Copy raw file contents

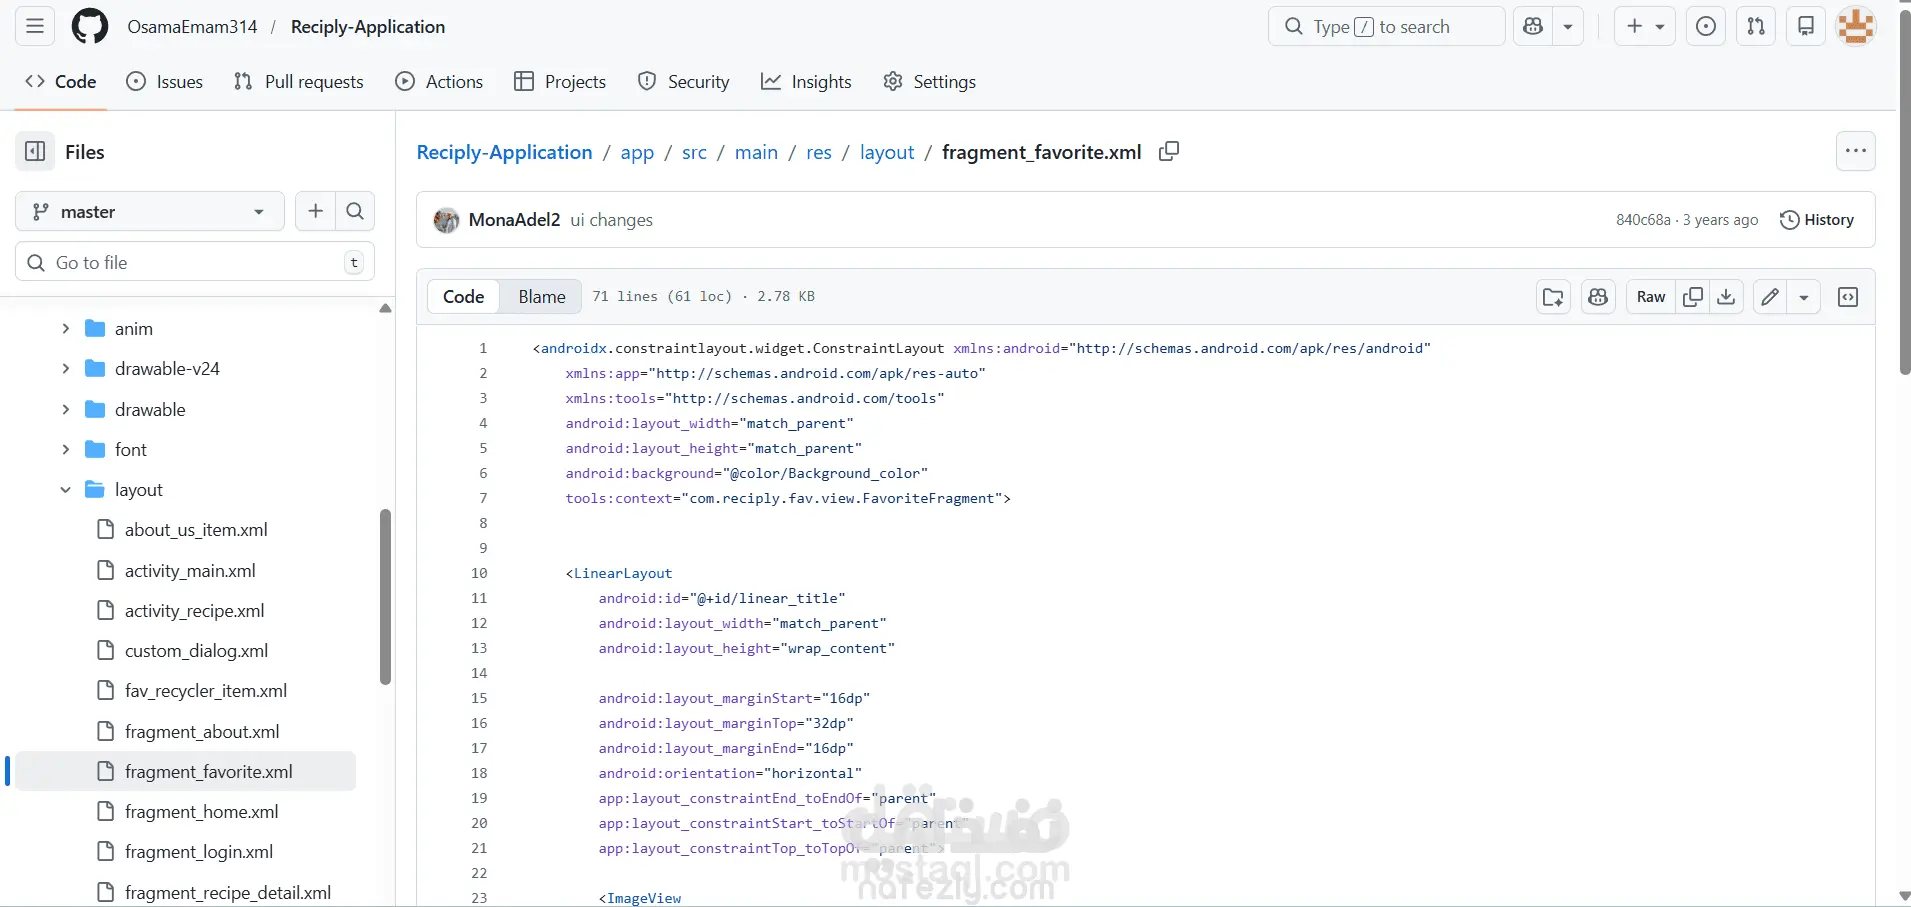point(1693,297)
